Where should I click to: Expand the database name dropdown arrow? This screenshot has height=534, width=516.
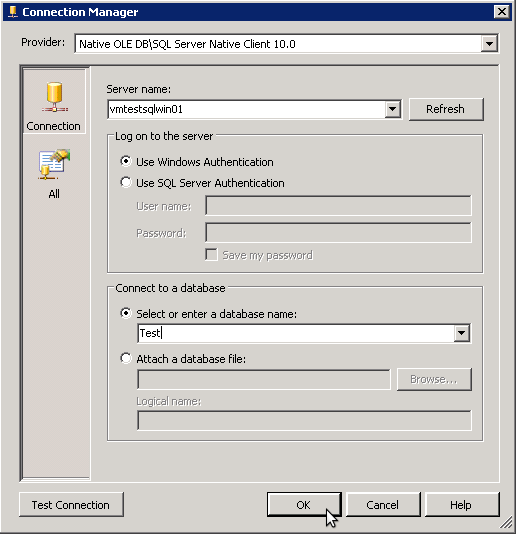462,333
